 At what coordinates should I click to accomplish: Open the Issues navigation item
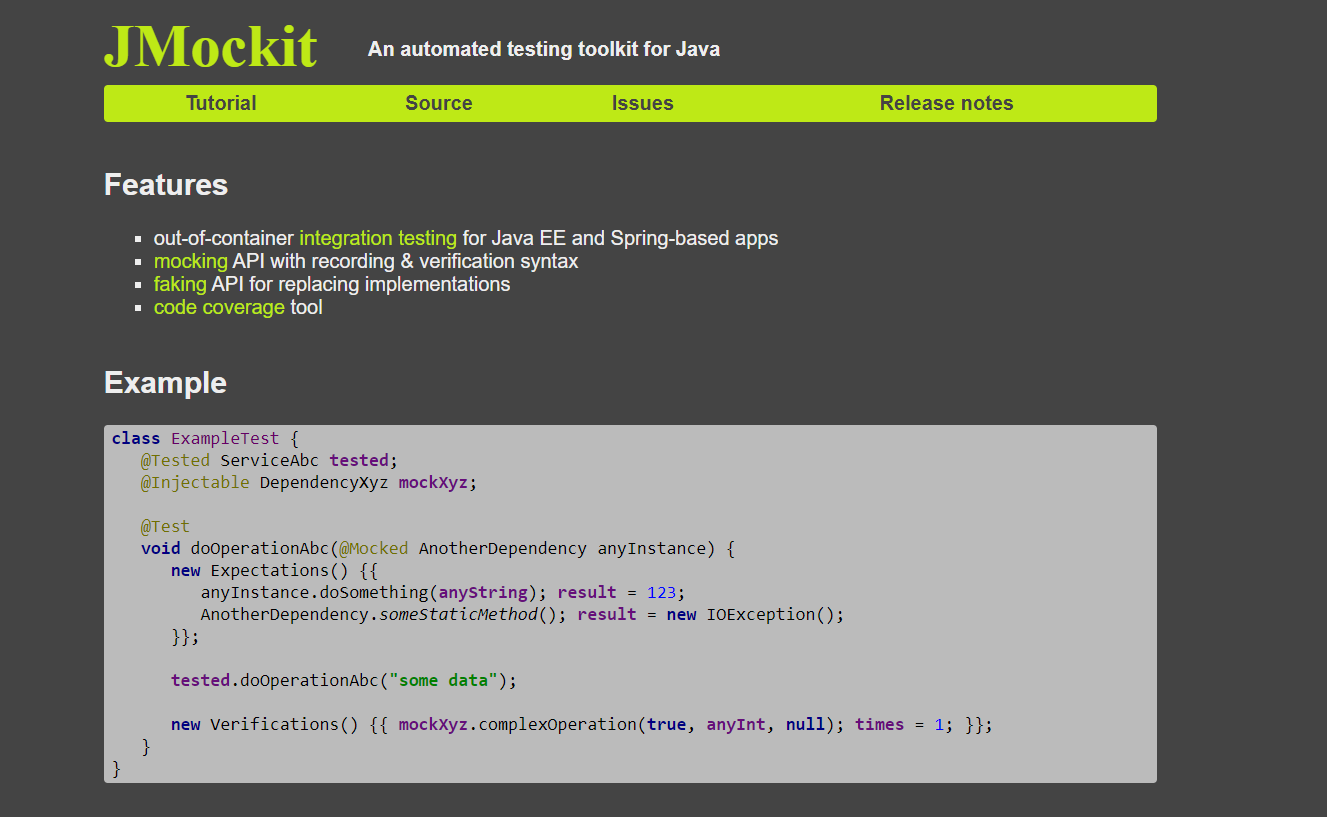[642, 103]
